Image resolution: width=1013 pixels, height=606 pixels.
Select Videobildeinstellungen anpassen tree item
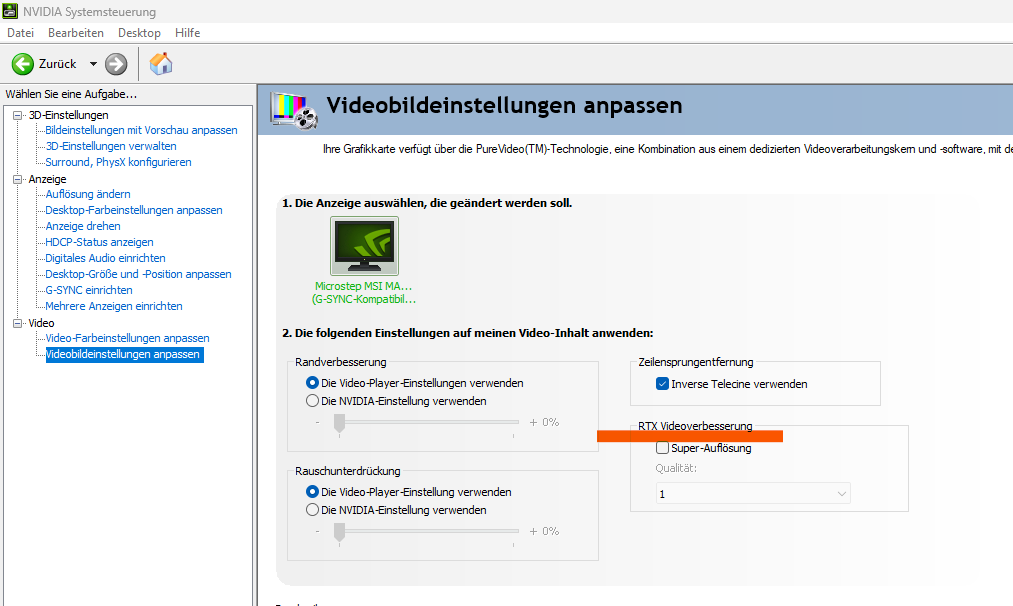pyautogui.click(x=124, y=355)
